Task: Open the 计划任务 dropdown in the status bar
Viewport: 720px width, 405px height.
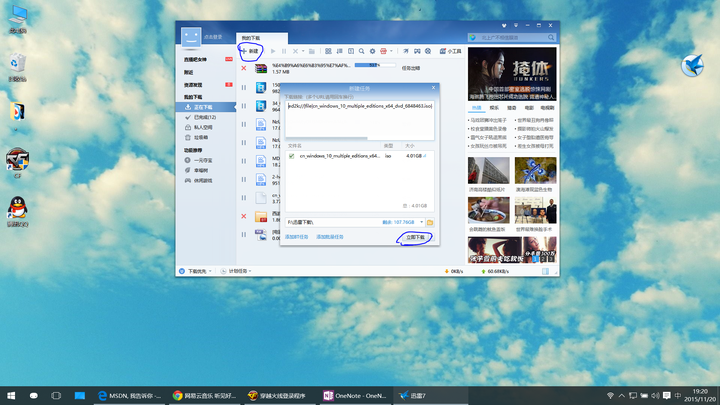Action: (x=236, y=271)
